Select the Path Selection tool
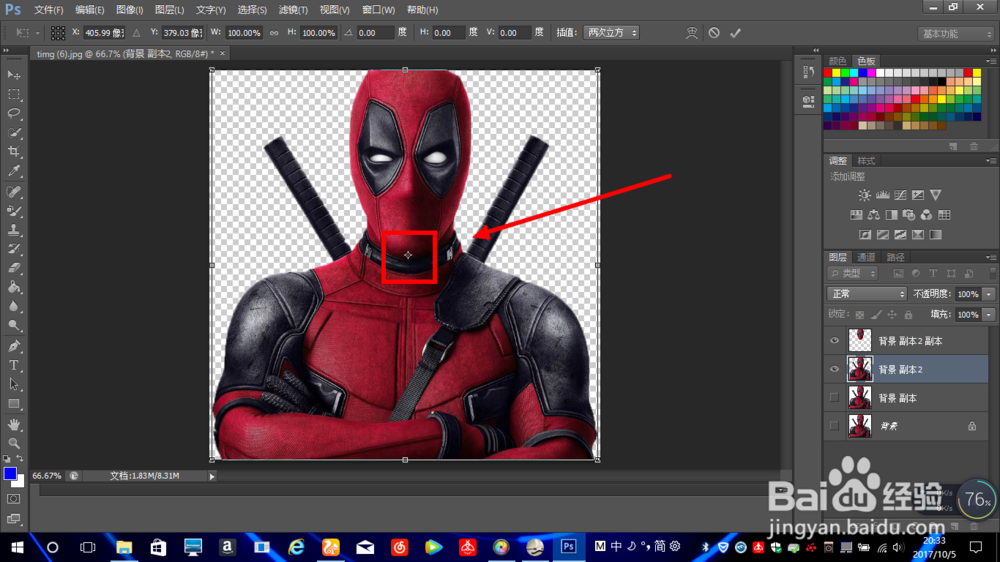Viewport: 1000px width, 562px height. coord(13,385)
